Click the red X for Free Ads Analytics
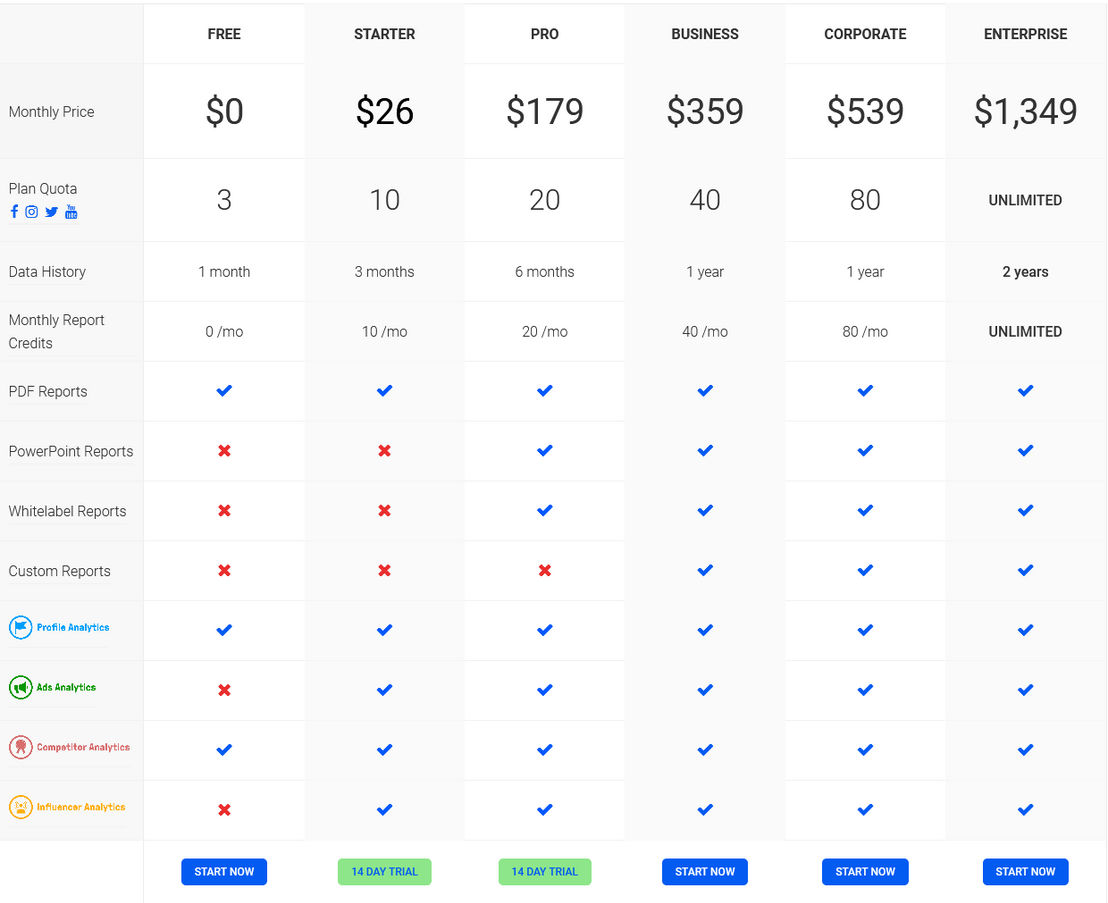The image size is (1108, 903). 224,690
